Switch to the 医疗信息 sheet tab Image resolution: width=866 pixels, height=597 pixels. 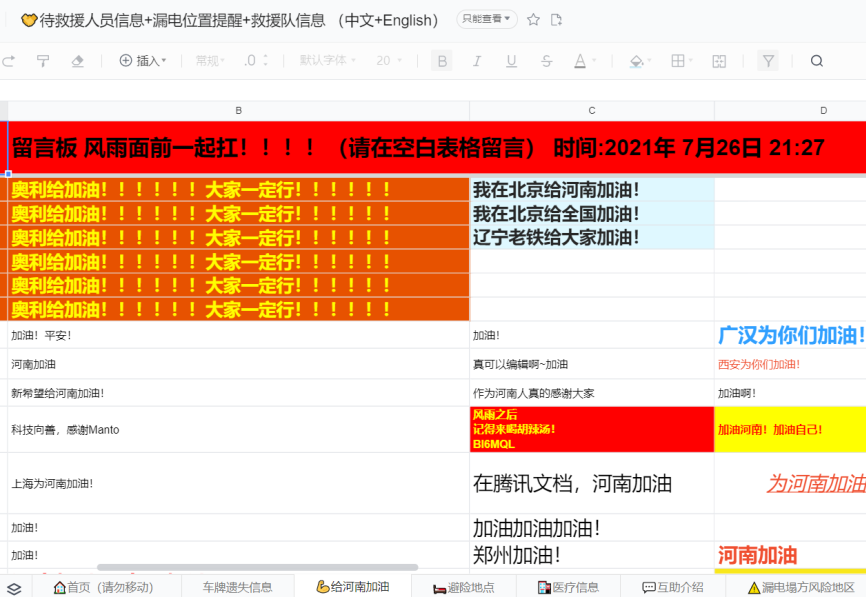[x=568, y=587]
